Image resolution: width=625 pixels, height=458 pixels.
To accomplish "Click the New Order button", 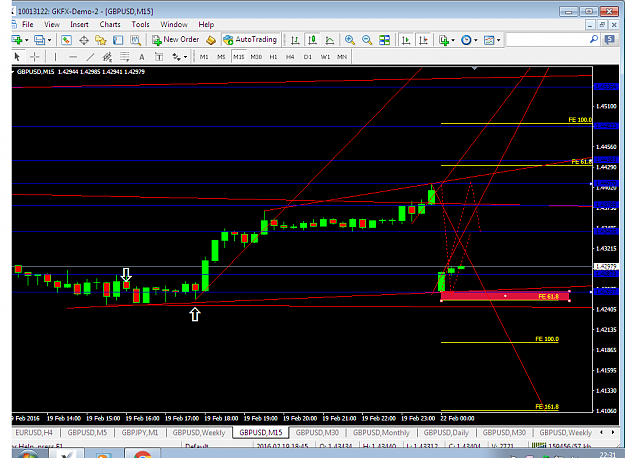I will tap(176, 39).
